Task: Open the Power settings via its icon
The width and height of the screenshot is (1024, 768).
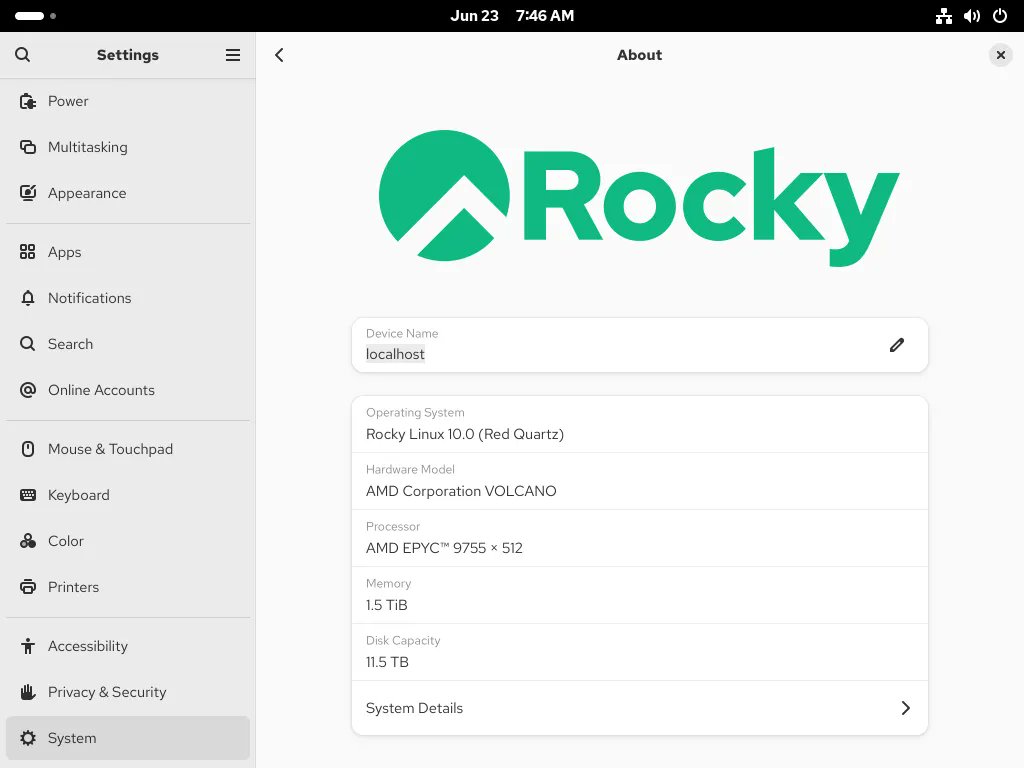Action: [26, 101]
